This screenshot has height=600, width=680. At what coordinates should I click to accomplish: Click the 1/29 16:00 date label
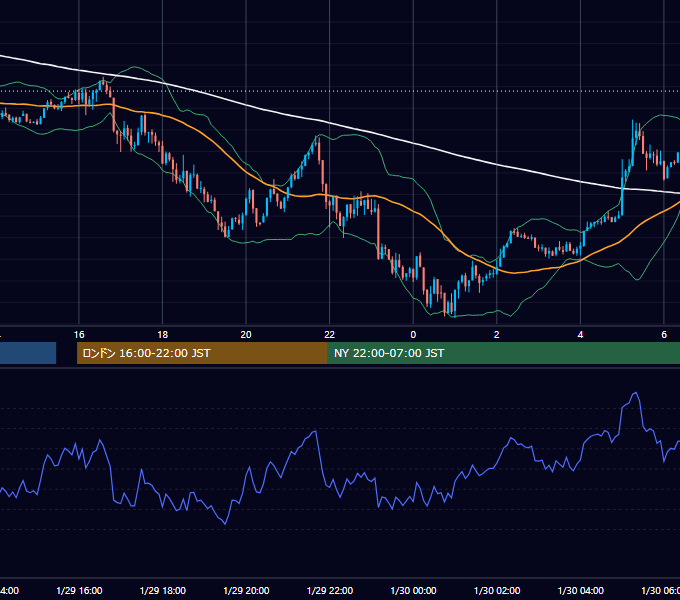point(79,591)
